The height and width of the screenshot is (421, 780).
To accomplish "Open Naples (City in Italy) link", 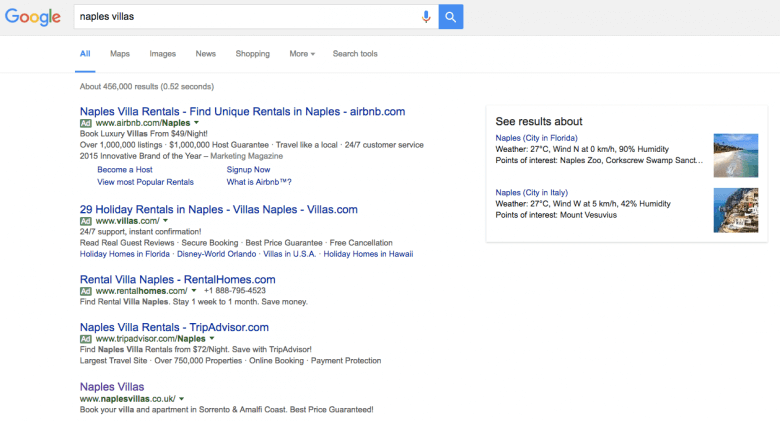I will [531, 193].
